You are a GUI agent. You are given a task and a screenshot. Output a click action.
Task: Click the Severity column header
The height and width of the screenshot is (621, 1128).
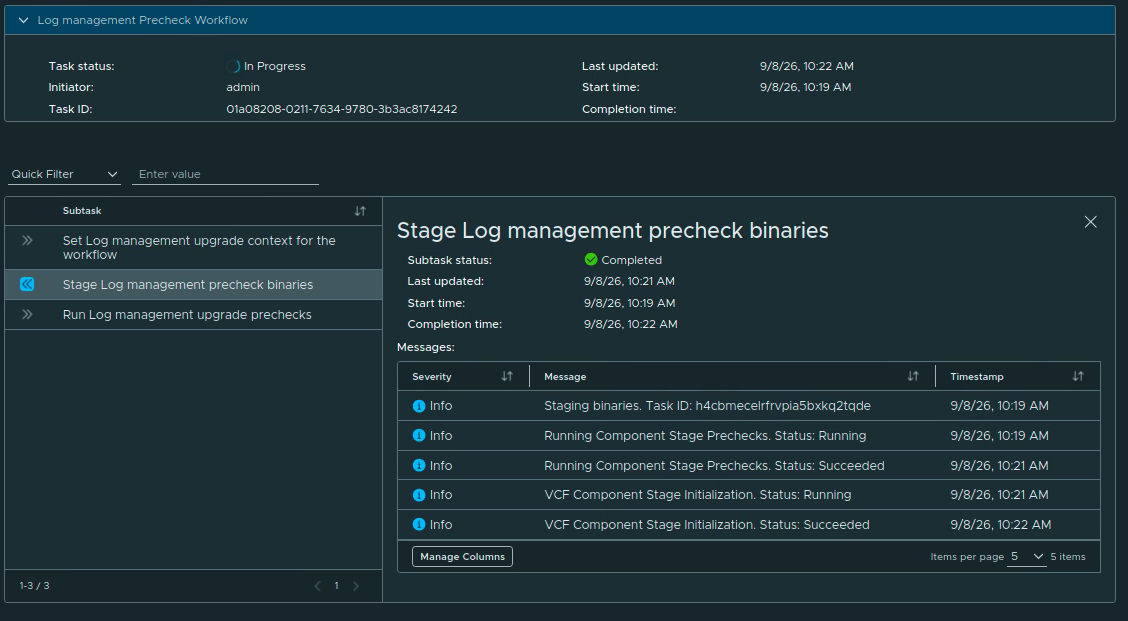(432, 377)
